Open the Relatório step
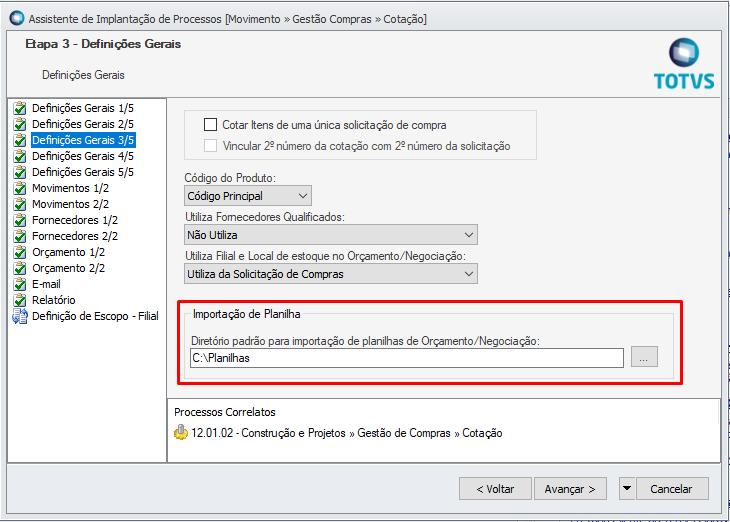 tap(54, 300)
